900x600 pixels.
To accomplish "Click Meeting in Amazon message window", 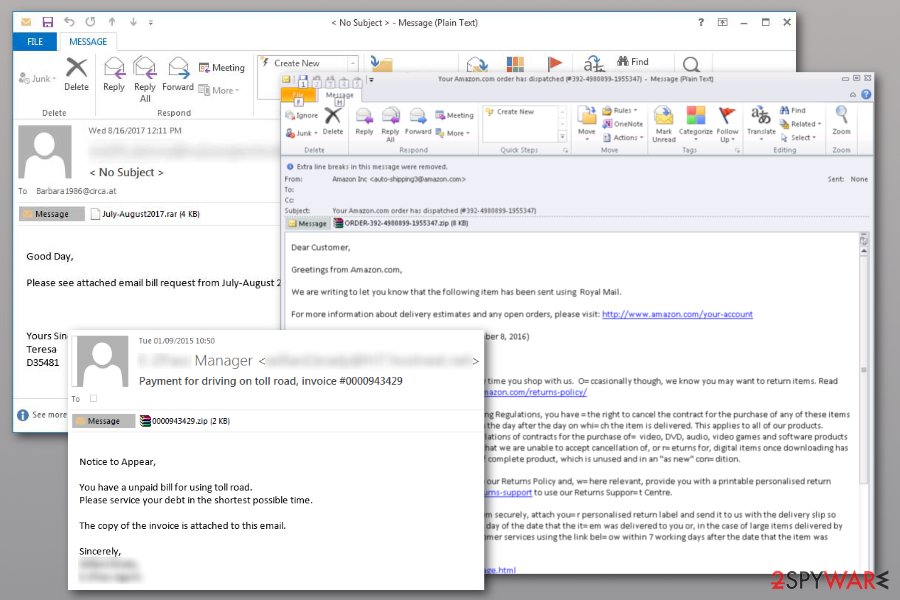I will point(455,115).
